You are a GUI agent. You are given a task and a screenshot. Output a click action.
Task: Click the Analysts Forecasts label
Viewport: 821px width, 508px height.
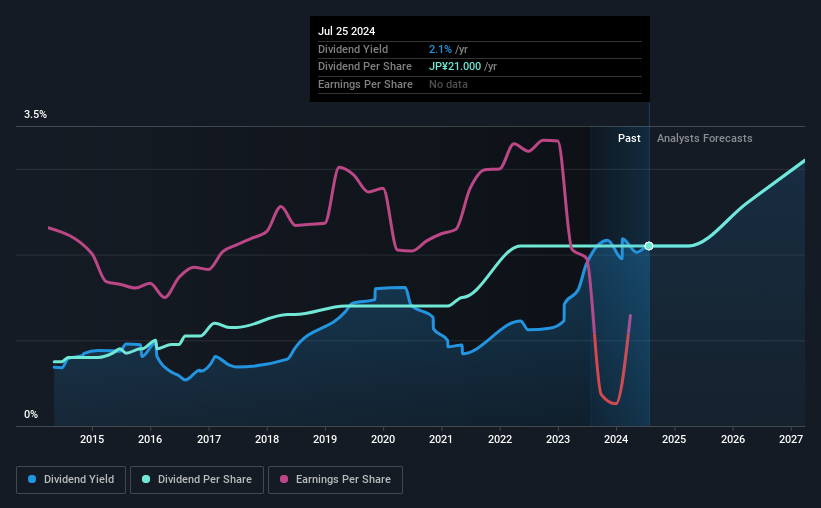tap(705, 138)
